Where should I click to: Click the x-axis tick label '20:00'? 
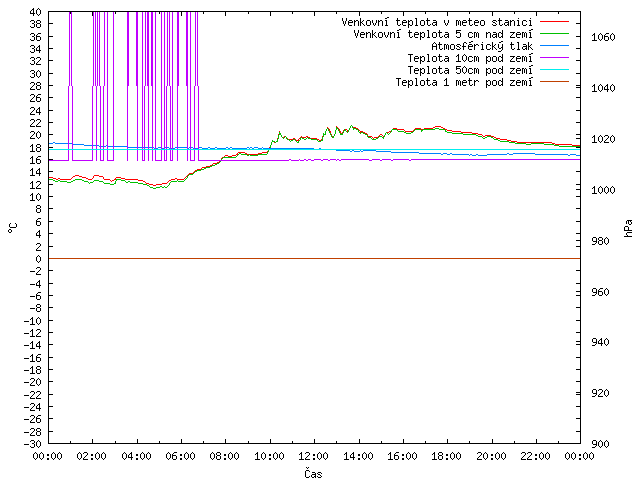[x=491, y=456]
